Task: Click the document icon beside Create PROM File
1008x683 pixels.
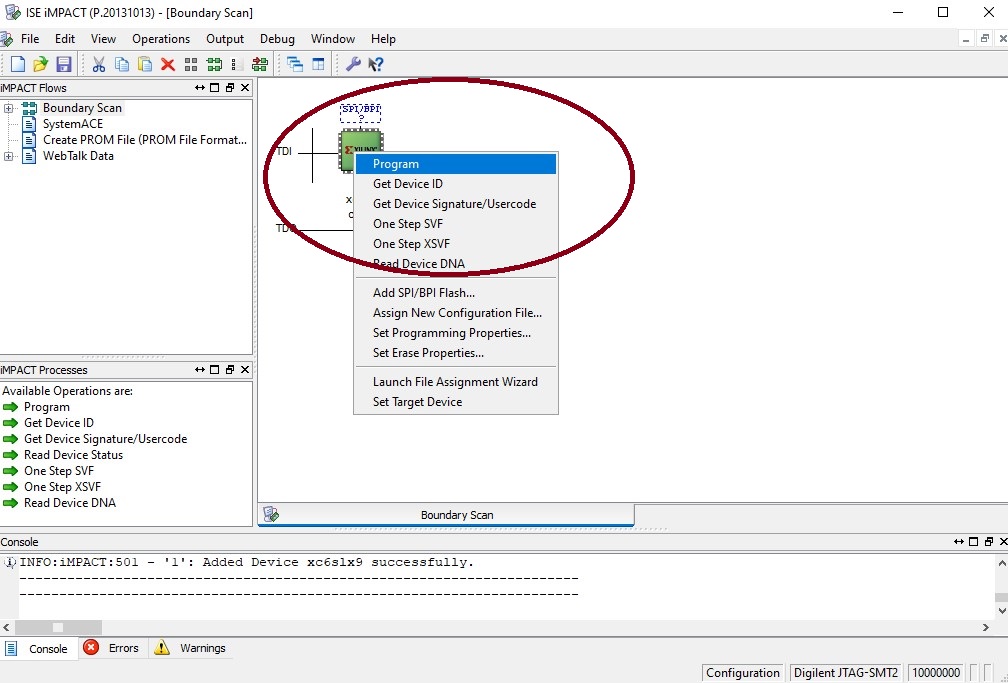Action: click(29, 140)
